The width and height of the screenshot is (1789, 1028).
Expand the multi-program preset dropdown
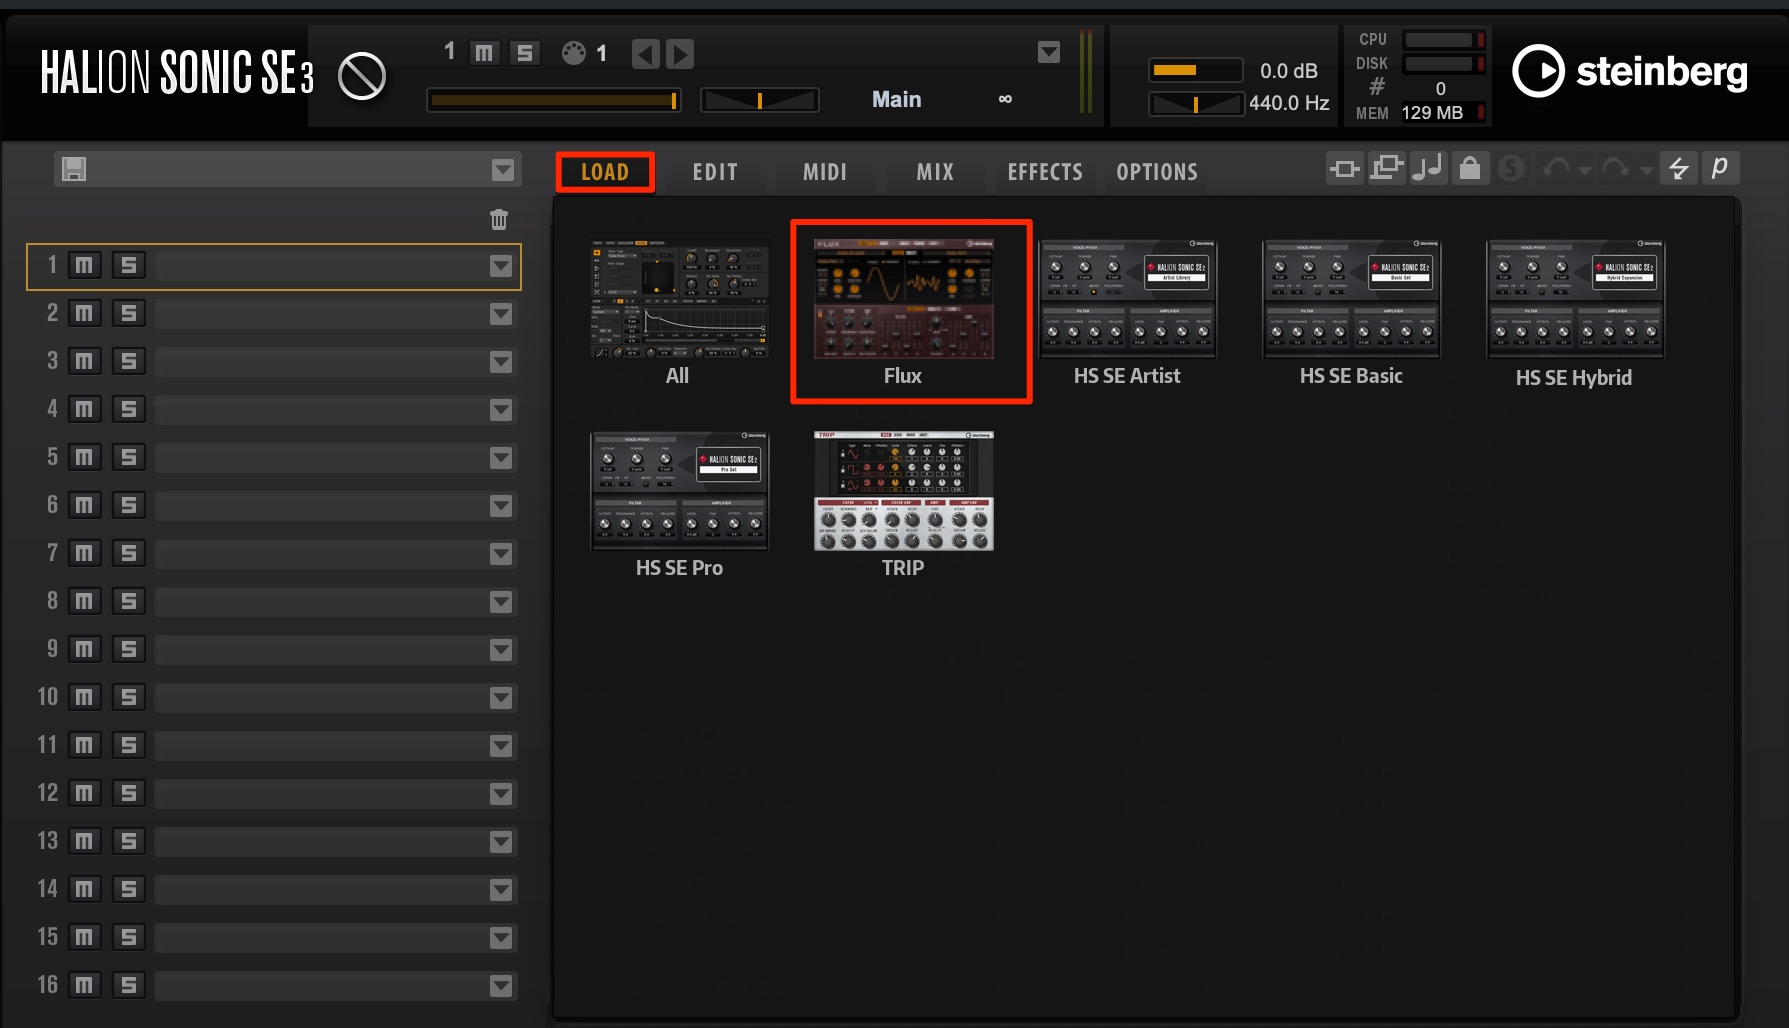point(503,170)
